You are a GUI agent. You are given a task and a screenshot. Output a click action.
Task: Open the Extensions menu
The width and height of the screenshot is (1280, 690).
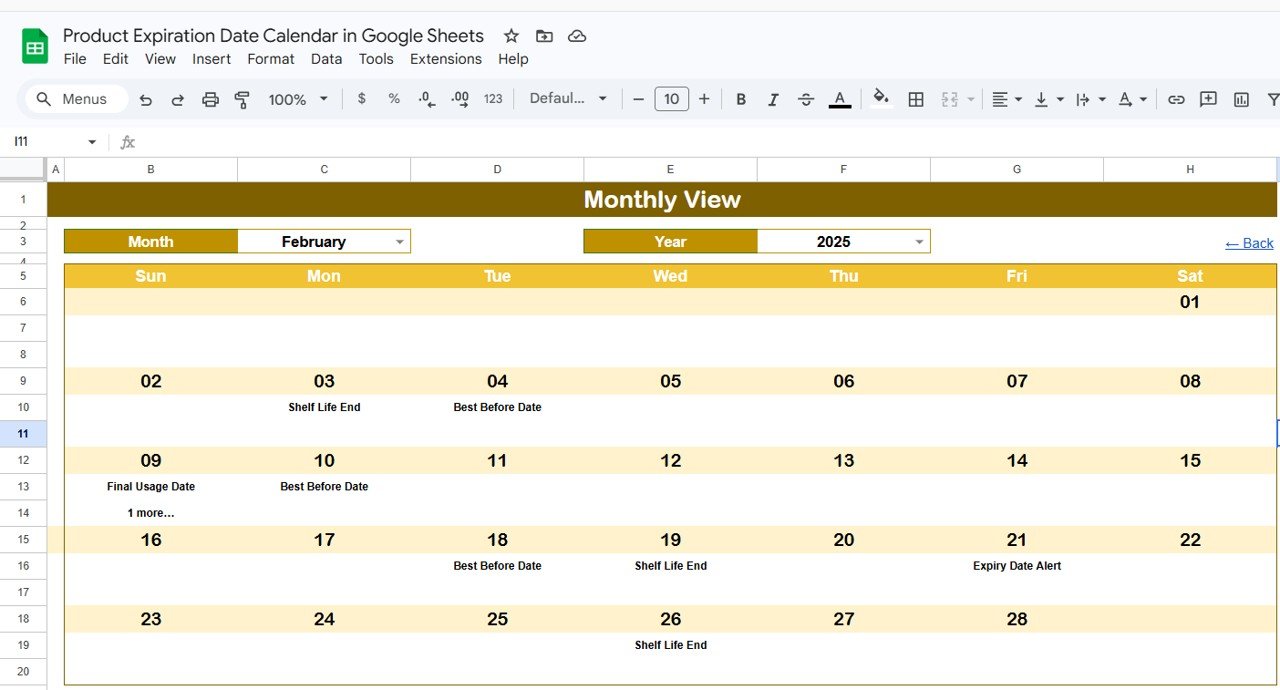pyautogui.click(x=446, y=59)
